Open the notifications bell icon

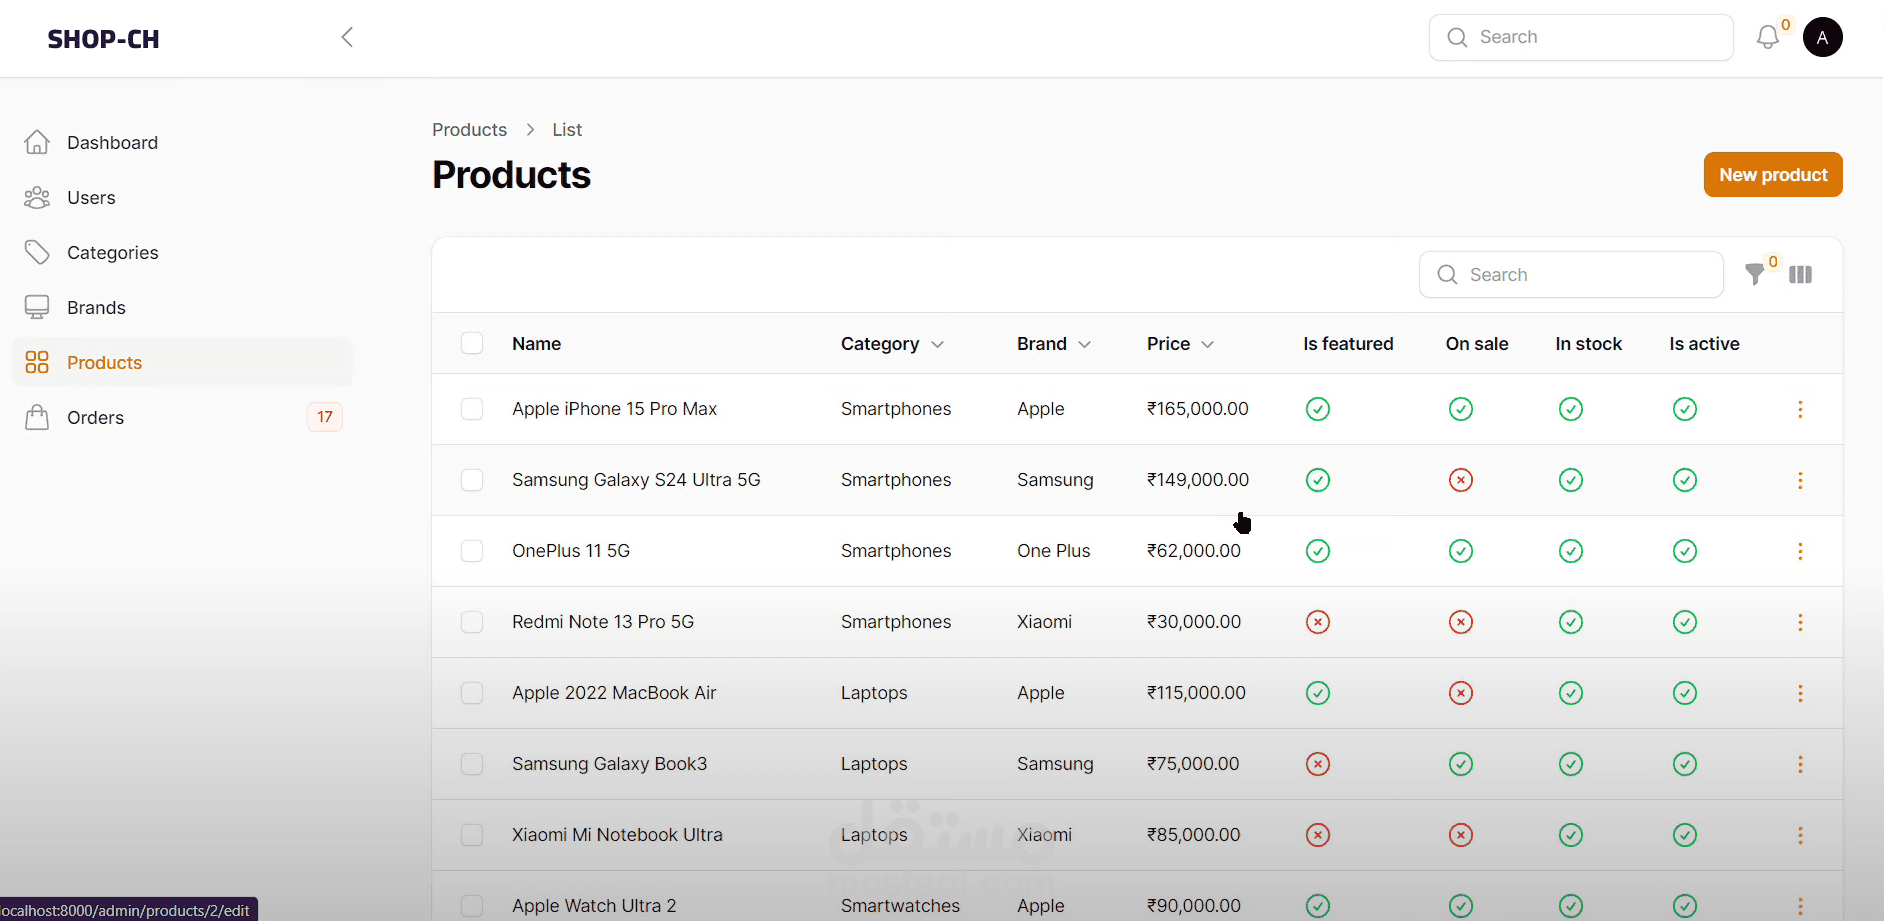[x=1767, y=38]
